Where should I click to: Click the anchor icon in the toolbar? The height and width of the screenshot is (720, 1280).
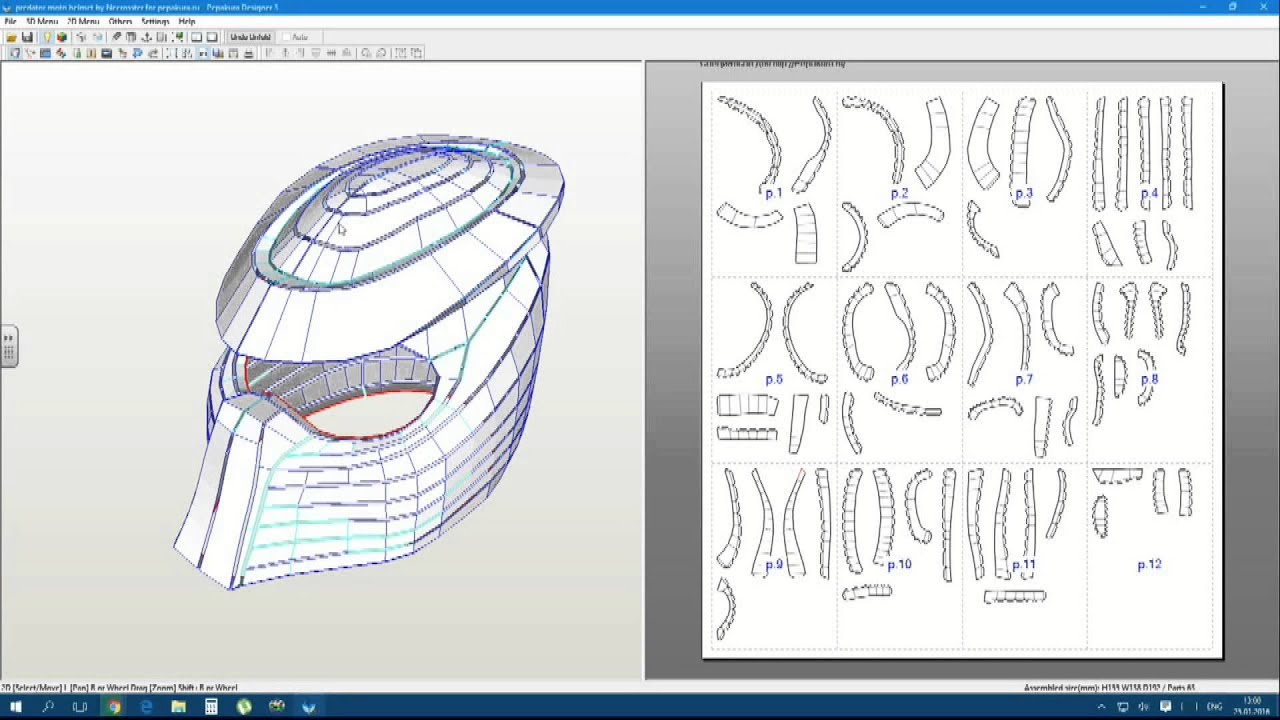tap(146, 37)
